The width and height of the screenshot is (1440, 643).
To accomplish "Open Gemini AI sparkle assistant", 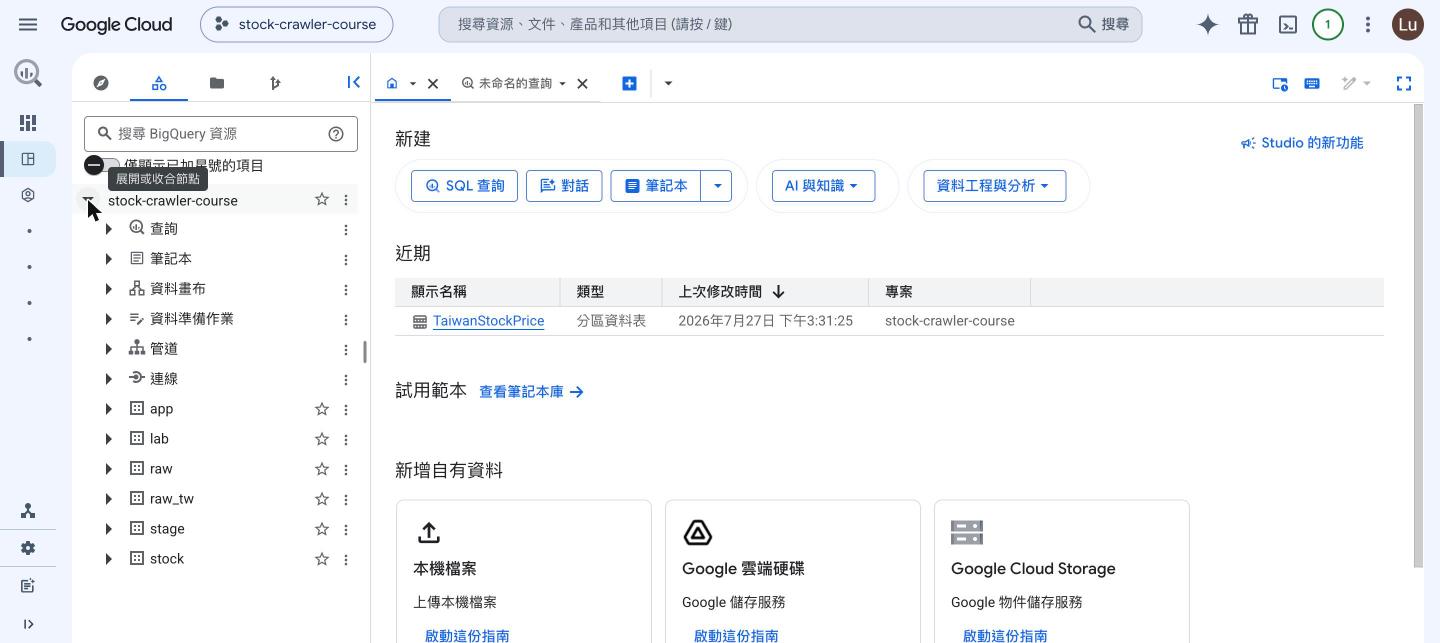I will [1208, 24].
